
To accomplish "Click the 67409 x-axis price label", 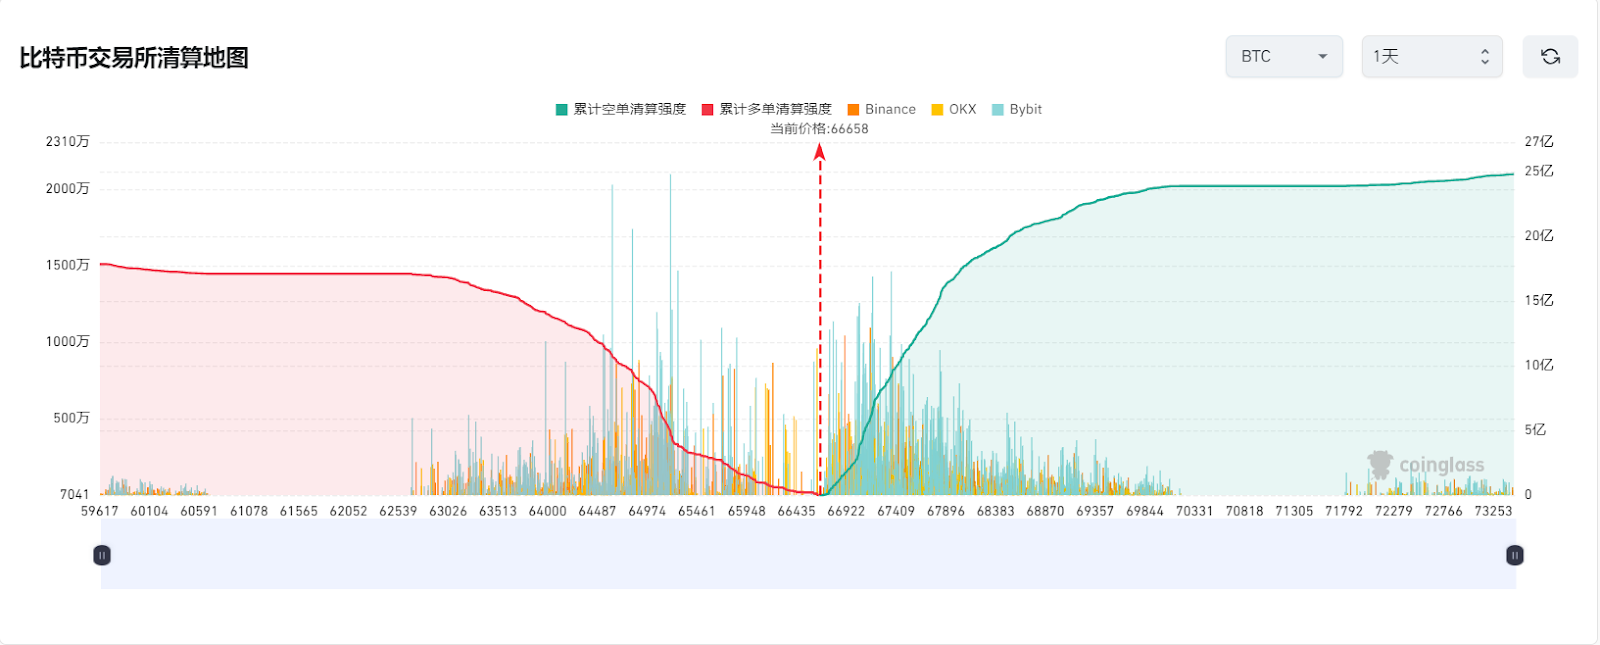I will (896, 511).
